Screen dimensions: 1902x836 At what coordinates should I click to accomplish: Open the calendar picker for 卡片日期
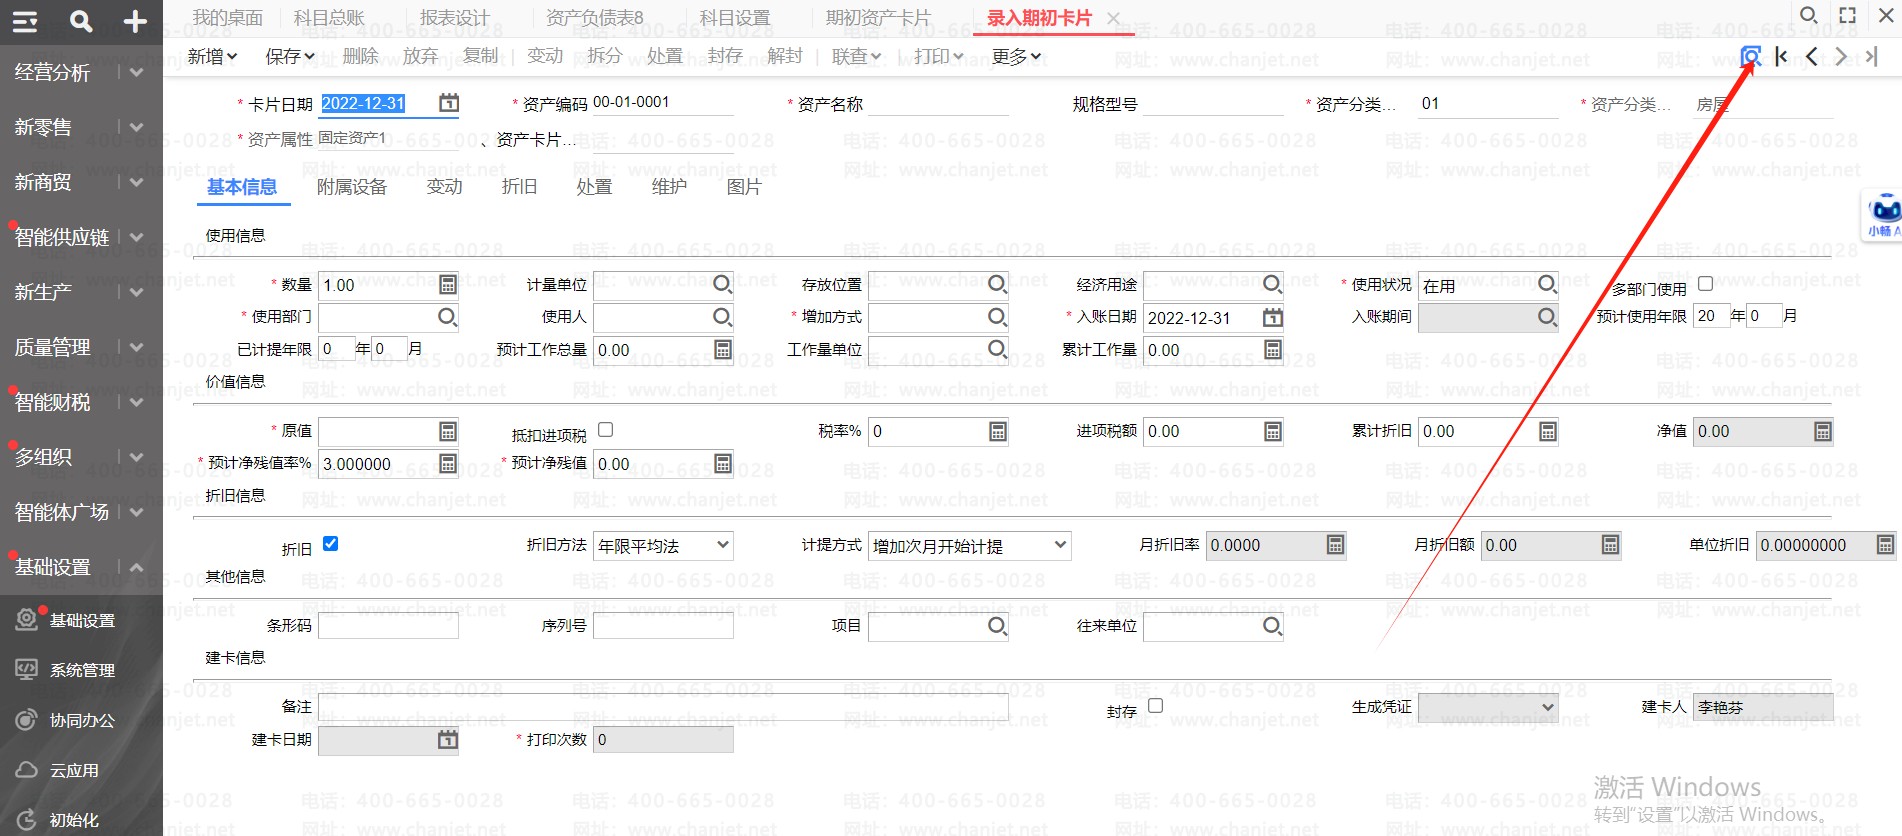click(x=449, y=103)
